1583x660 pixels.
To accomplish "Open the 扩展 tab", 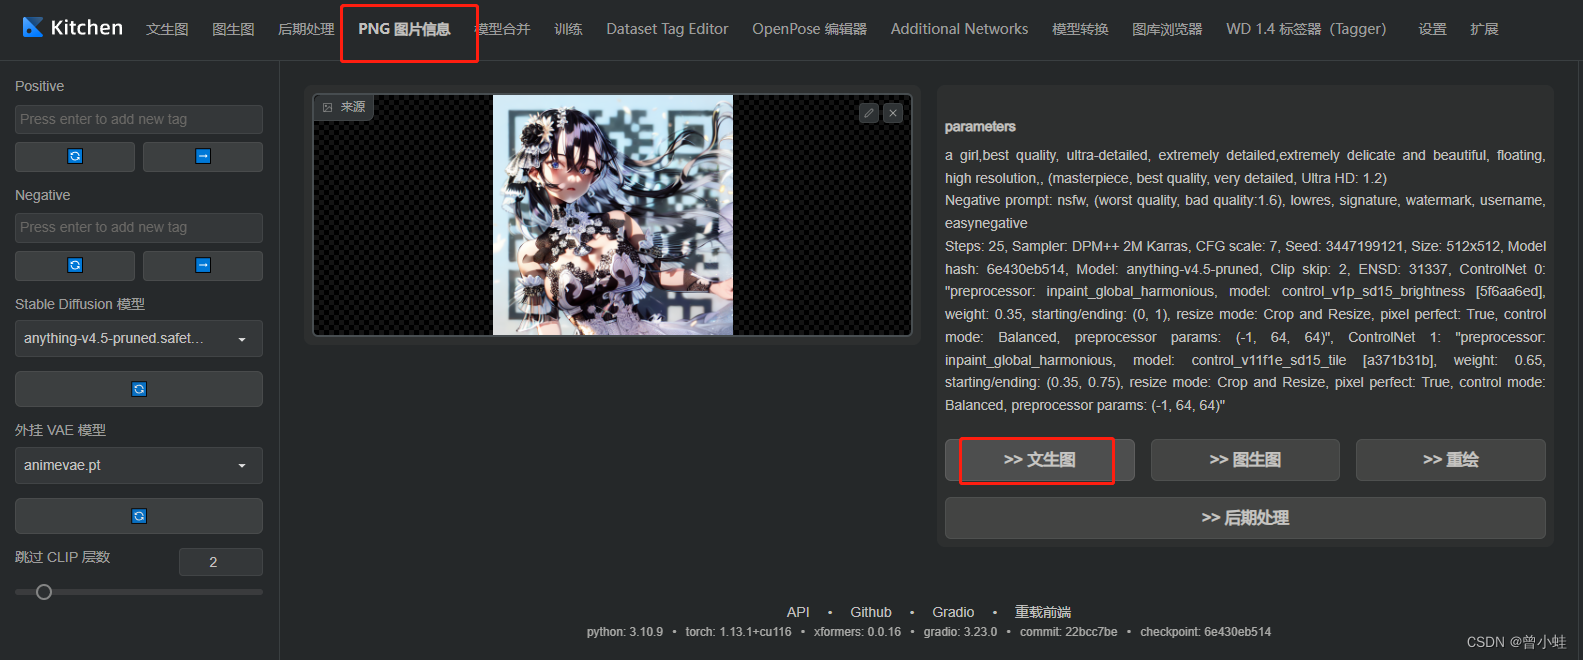I will (x=1484, y=29).
